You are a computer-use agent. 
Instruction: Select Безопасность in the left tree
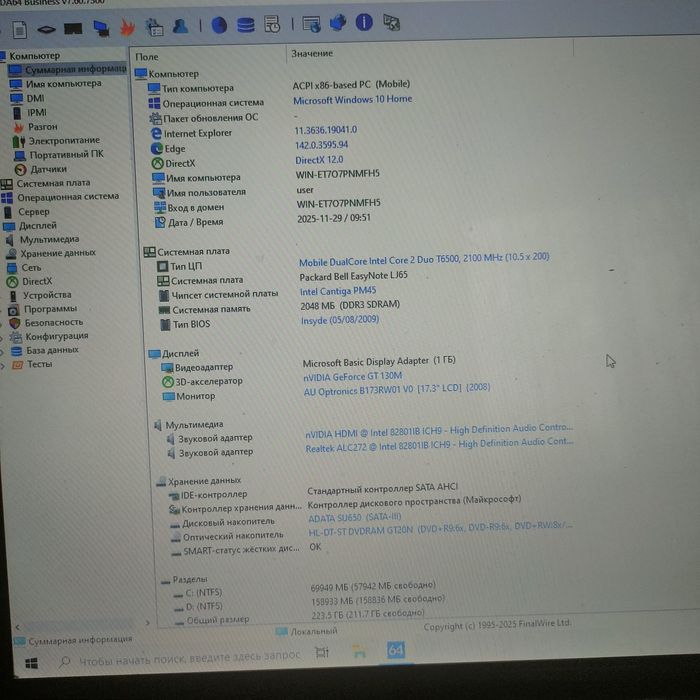[54, 322]
